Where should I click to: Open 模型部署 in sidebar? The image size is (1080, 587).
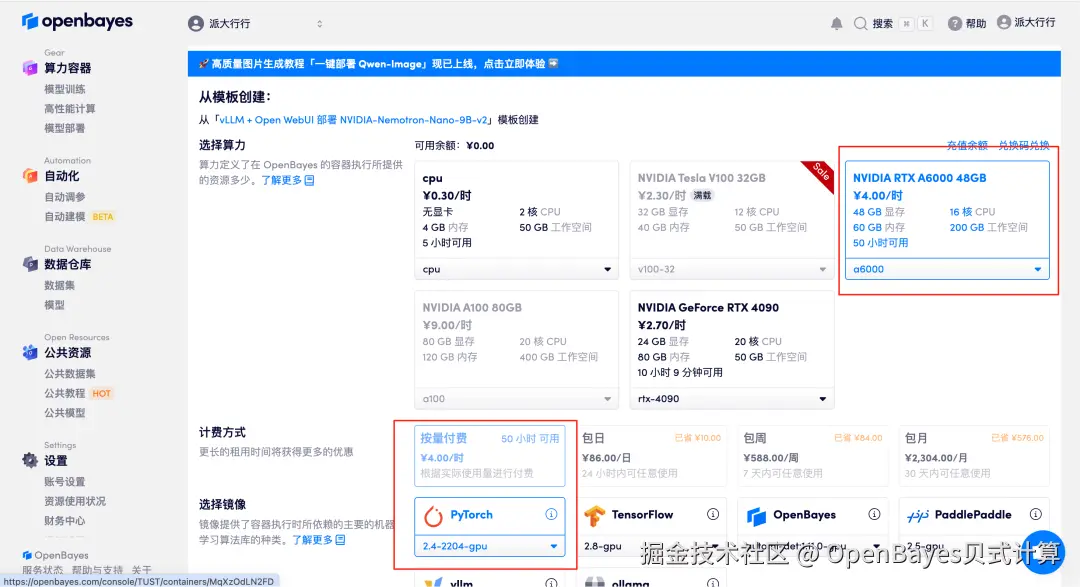click(65, 127)
